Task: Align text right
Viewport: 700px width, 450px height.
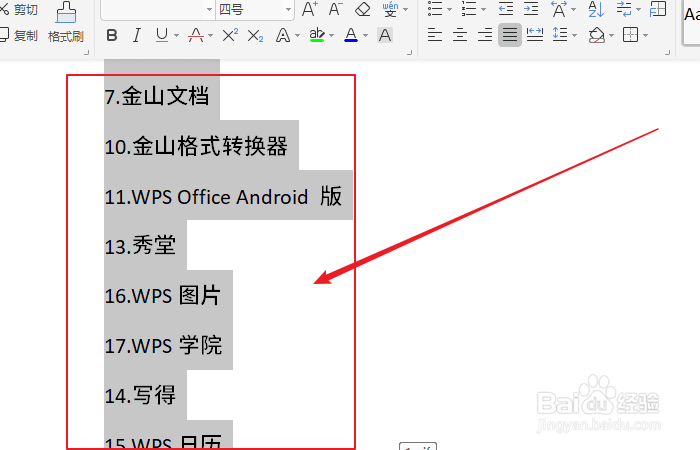Action: coord(485,35)
